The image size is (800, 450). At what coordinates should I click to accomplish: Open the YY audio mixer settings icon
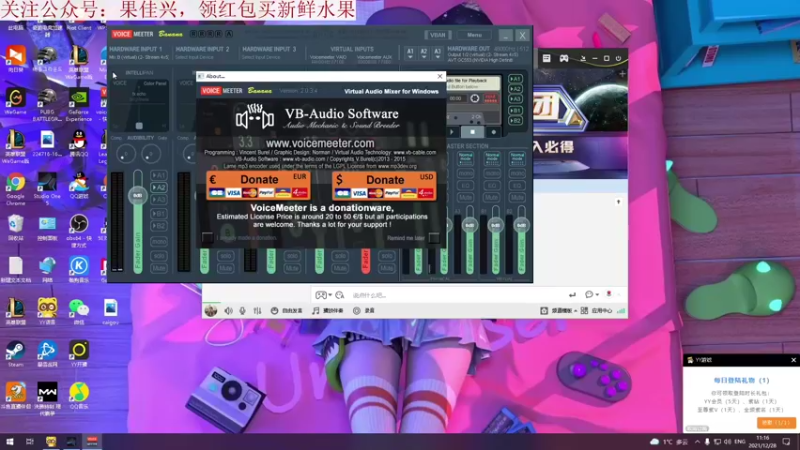257,311
